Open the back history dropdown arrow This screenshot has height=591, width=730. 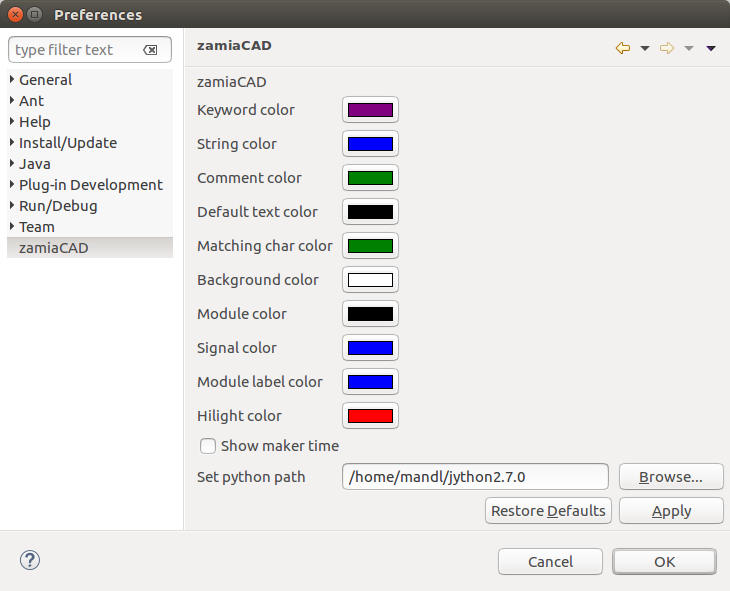click(x=645, y=48)
